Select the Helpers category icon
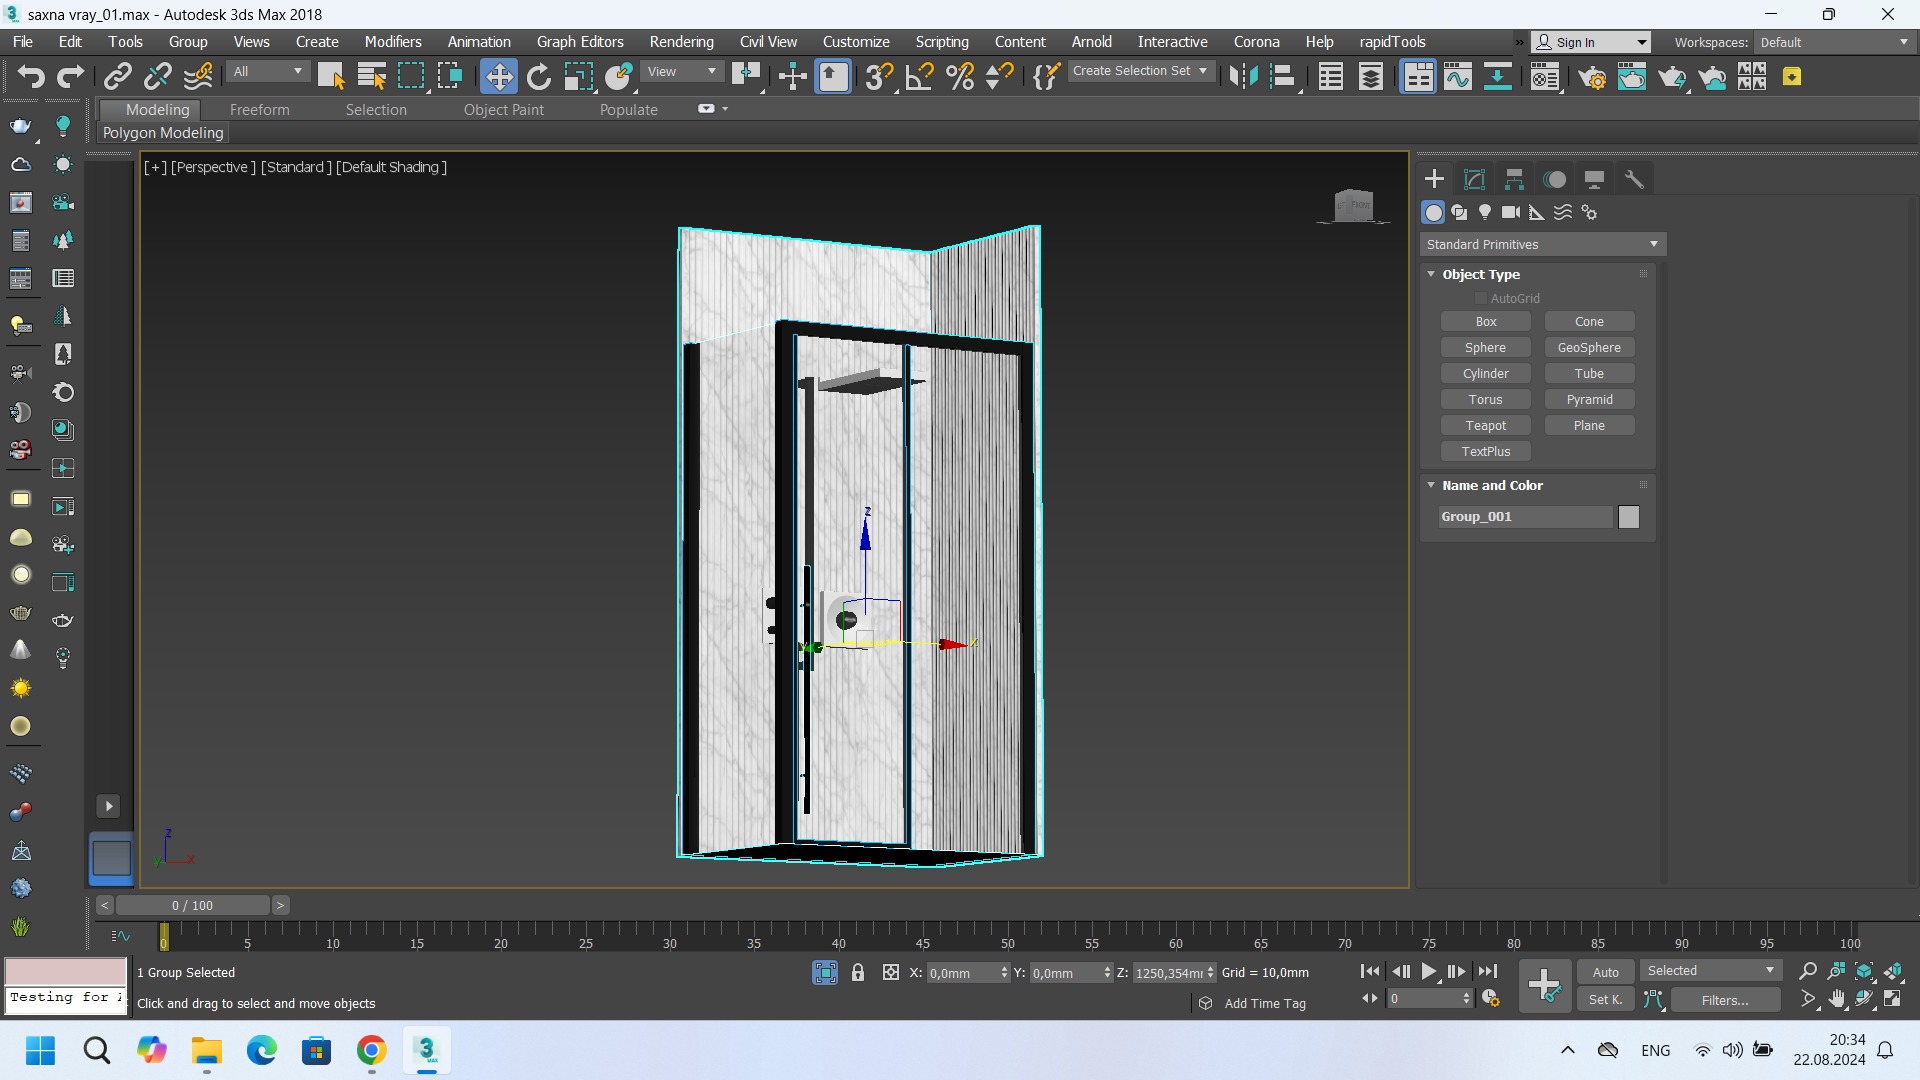 [x=1537, y=212]
